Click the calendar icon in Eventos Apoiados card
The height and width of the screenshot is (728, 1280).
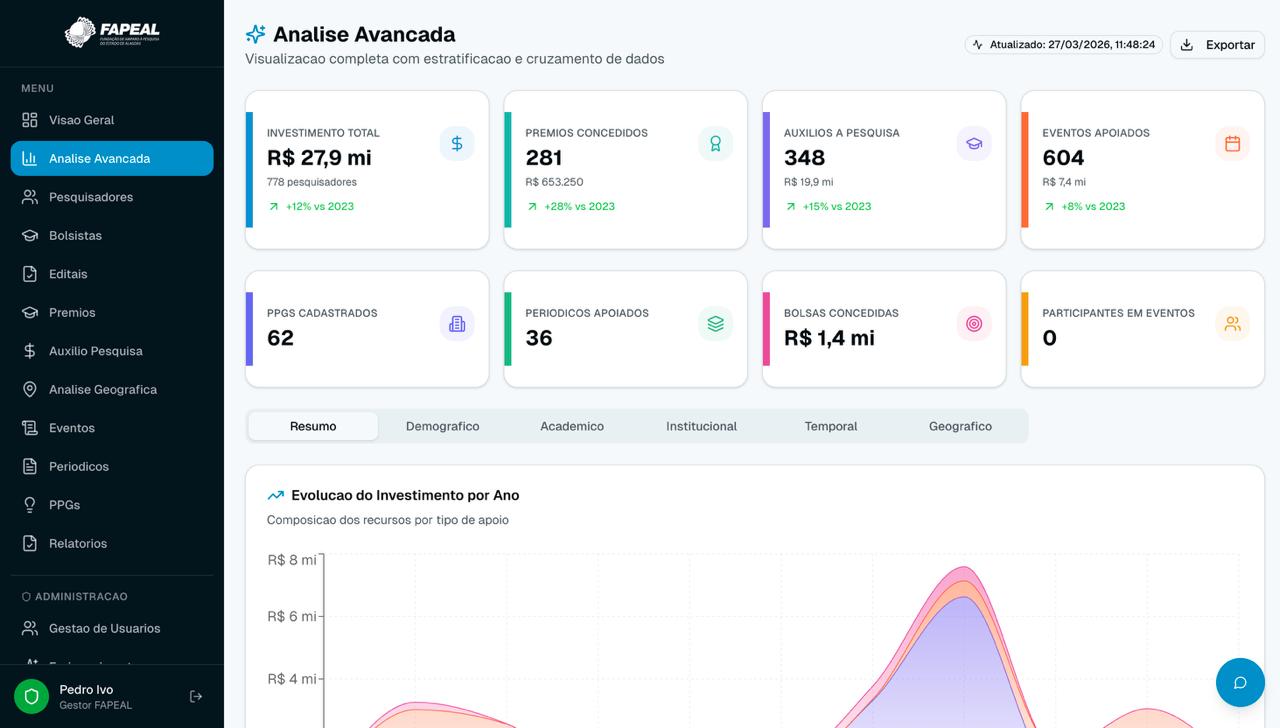(x=1232, y=144)
